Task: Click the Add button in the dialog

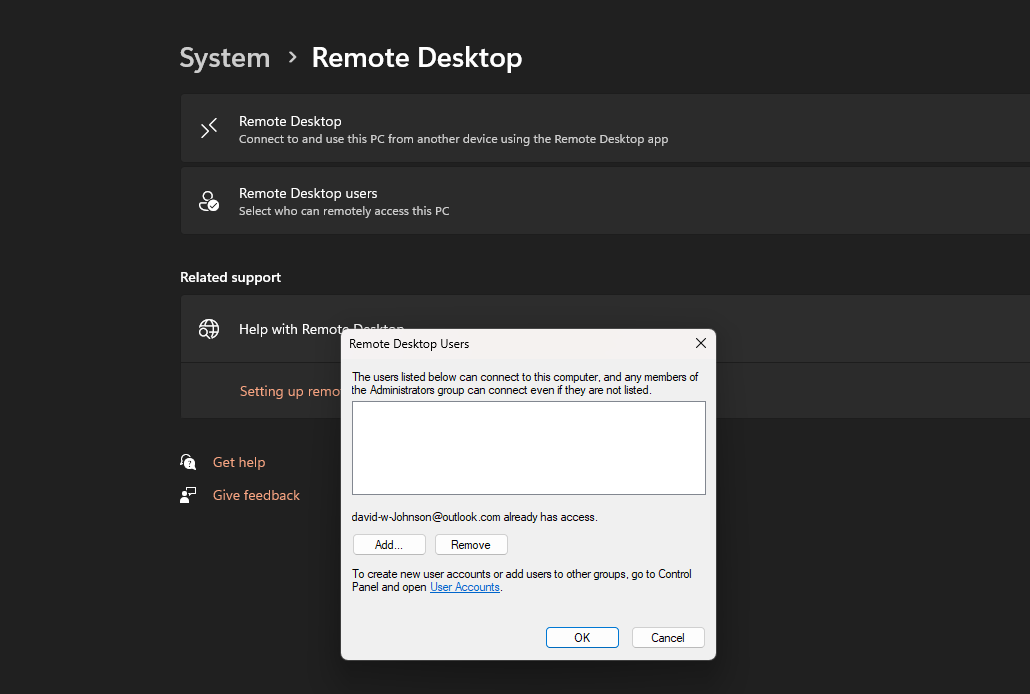Action: (389, 544)
